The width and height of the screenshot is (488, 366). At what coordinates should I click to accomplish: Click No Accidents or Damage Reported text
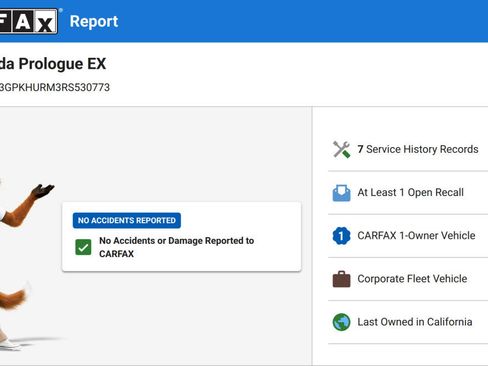tap(177, 247)
